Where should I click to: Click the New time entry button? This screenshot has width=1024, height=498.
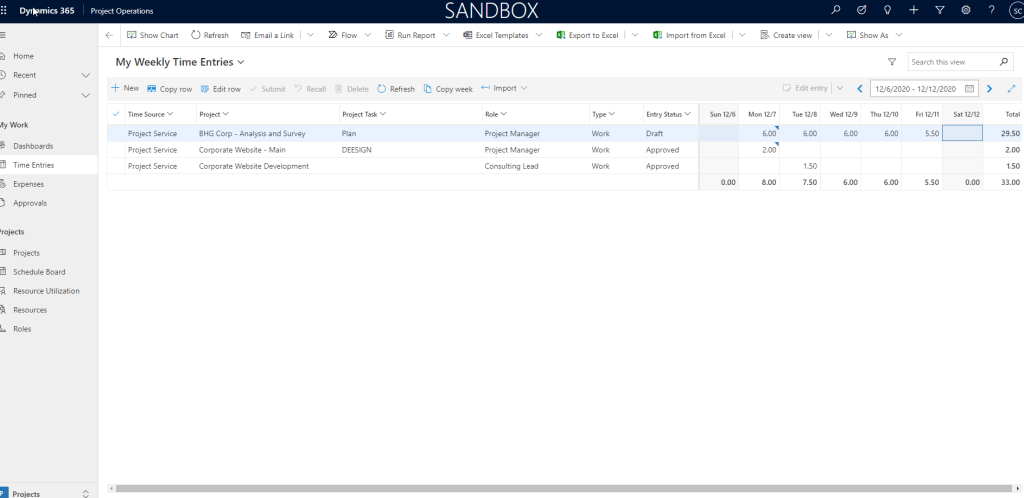(x=125, y=88)
